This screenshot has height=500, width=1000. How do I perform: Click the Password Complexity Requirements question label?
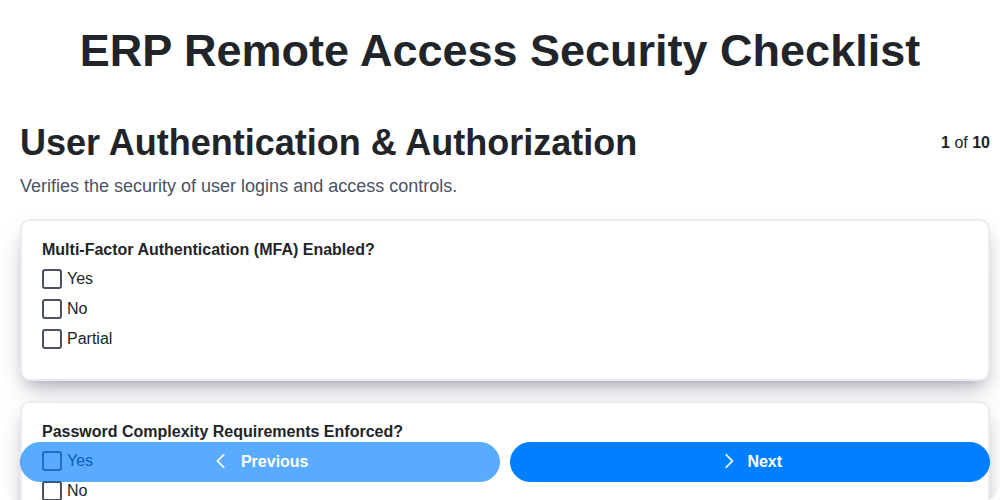(x=222, y=431)
